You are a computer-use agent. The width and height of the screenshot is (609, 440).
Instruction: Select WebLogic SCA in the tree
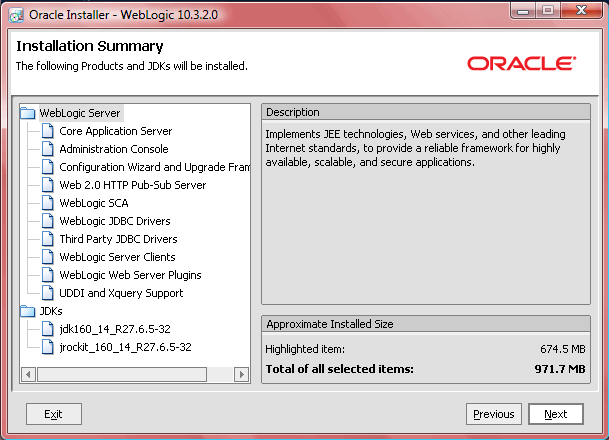(94, 203)
